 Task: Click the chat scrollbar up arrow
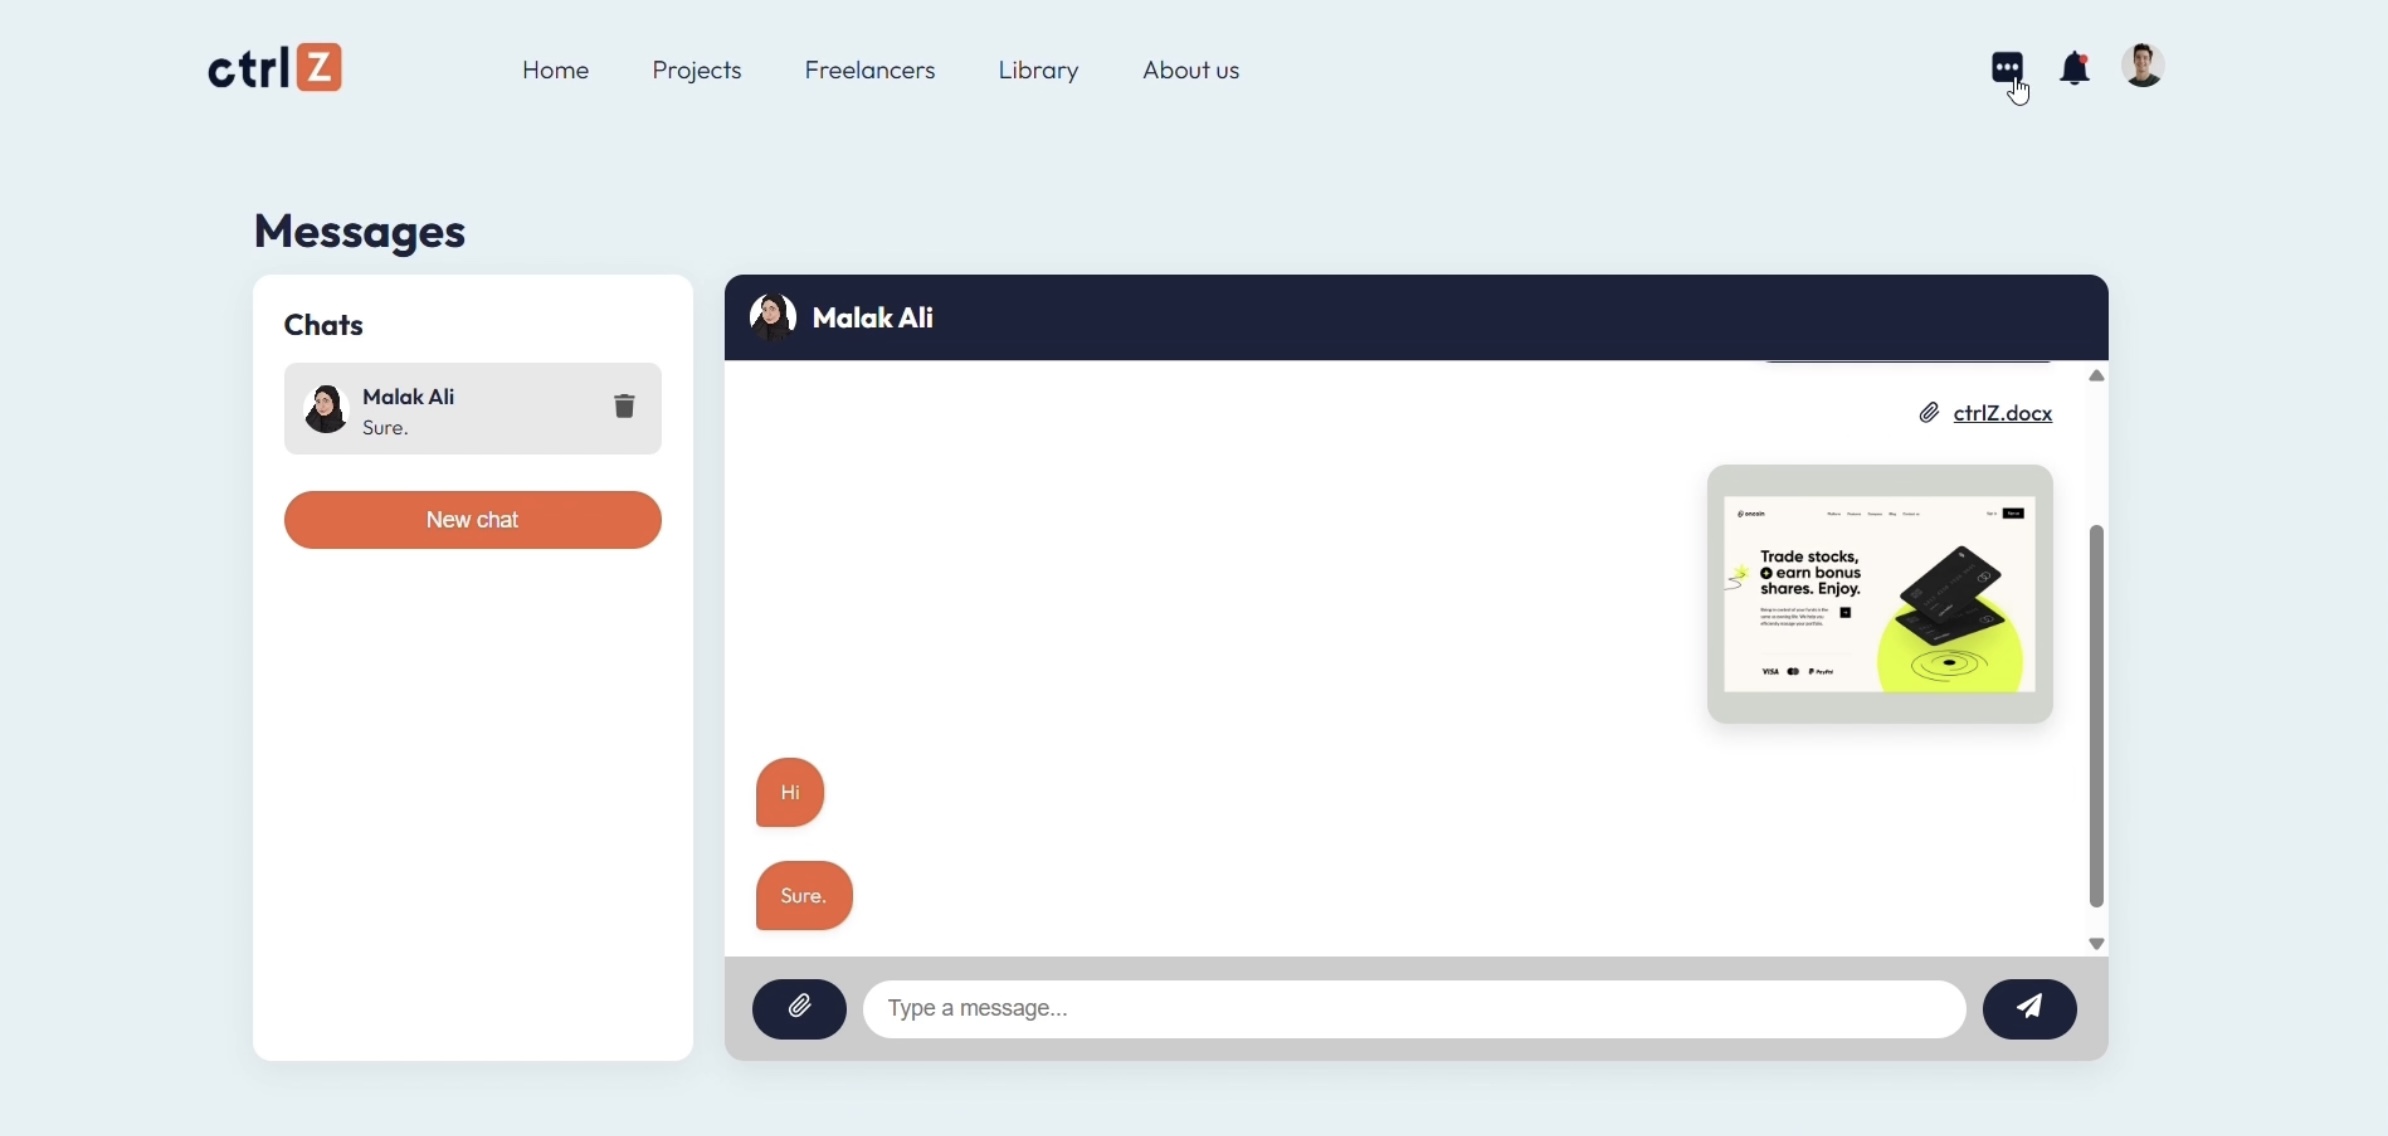[2096, 376]
